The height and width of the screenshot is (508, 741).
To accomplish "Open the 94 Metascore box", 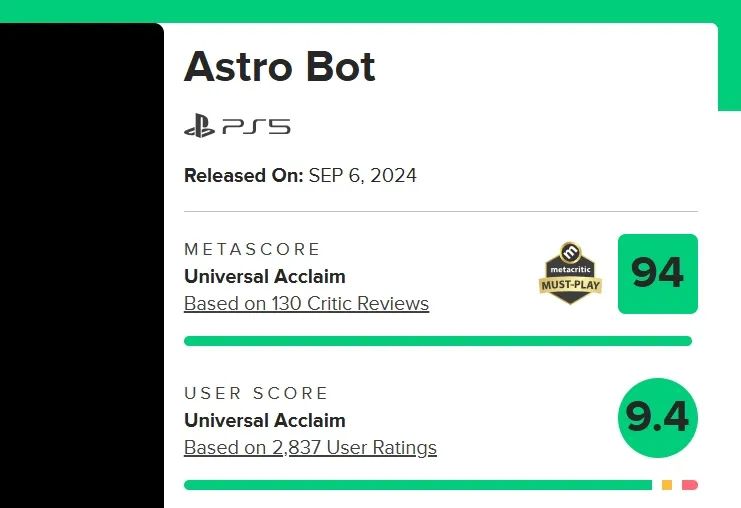I will (657, 274).
